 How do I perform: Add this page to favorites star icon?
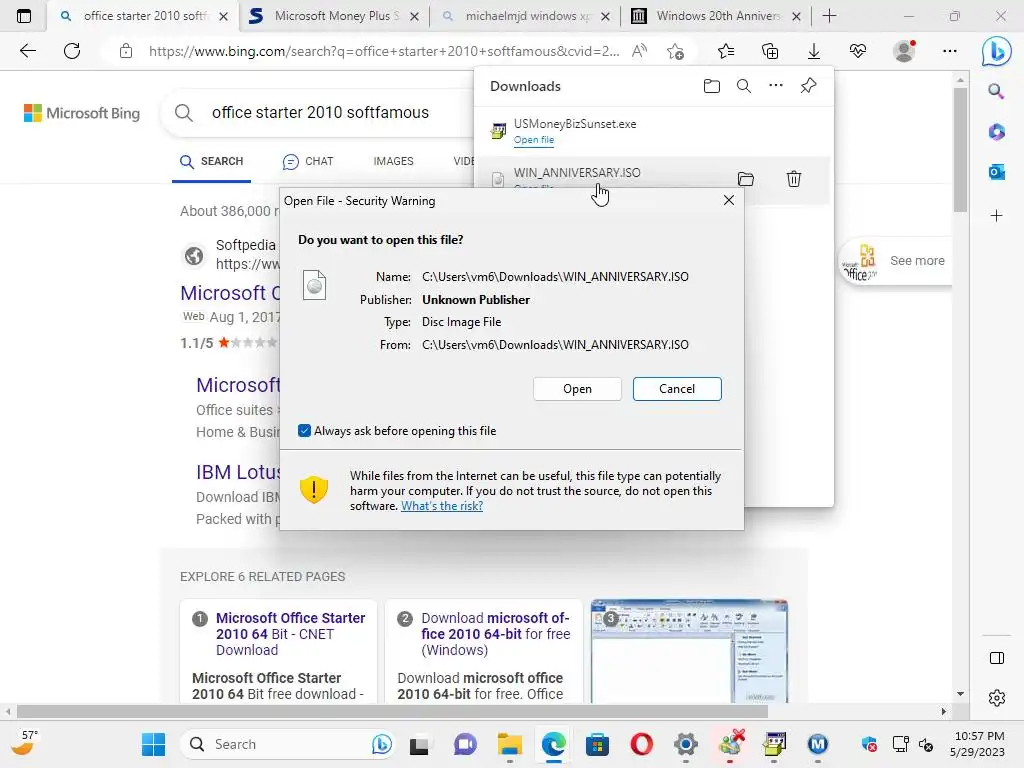tap(676, 51)
